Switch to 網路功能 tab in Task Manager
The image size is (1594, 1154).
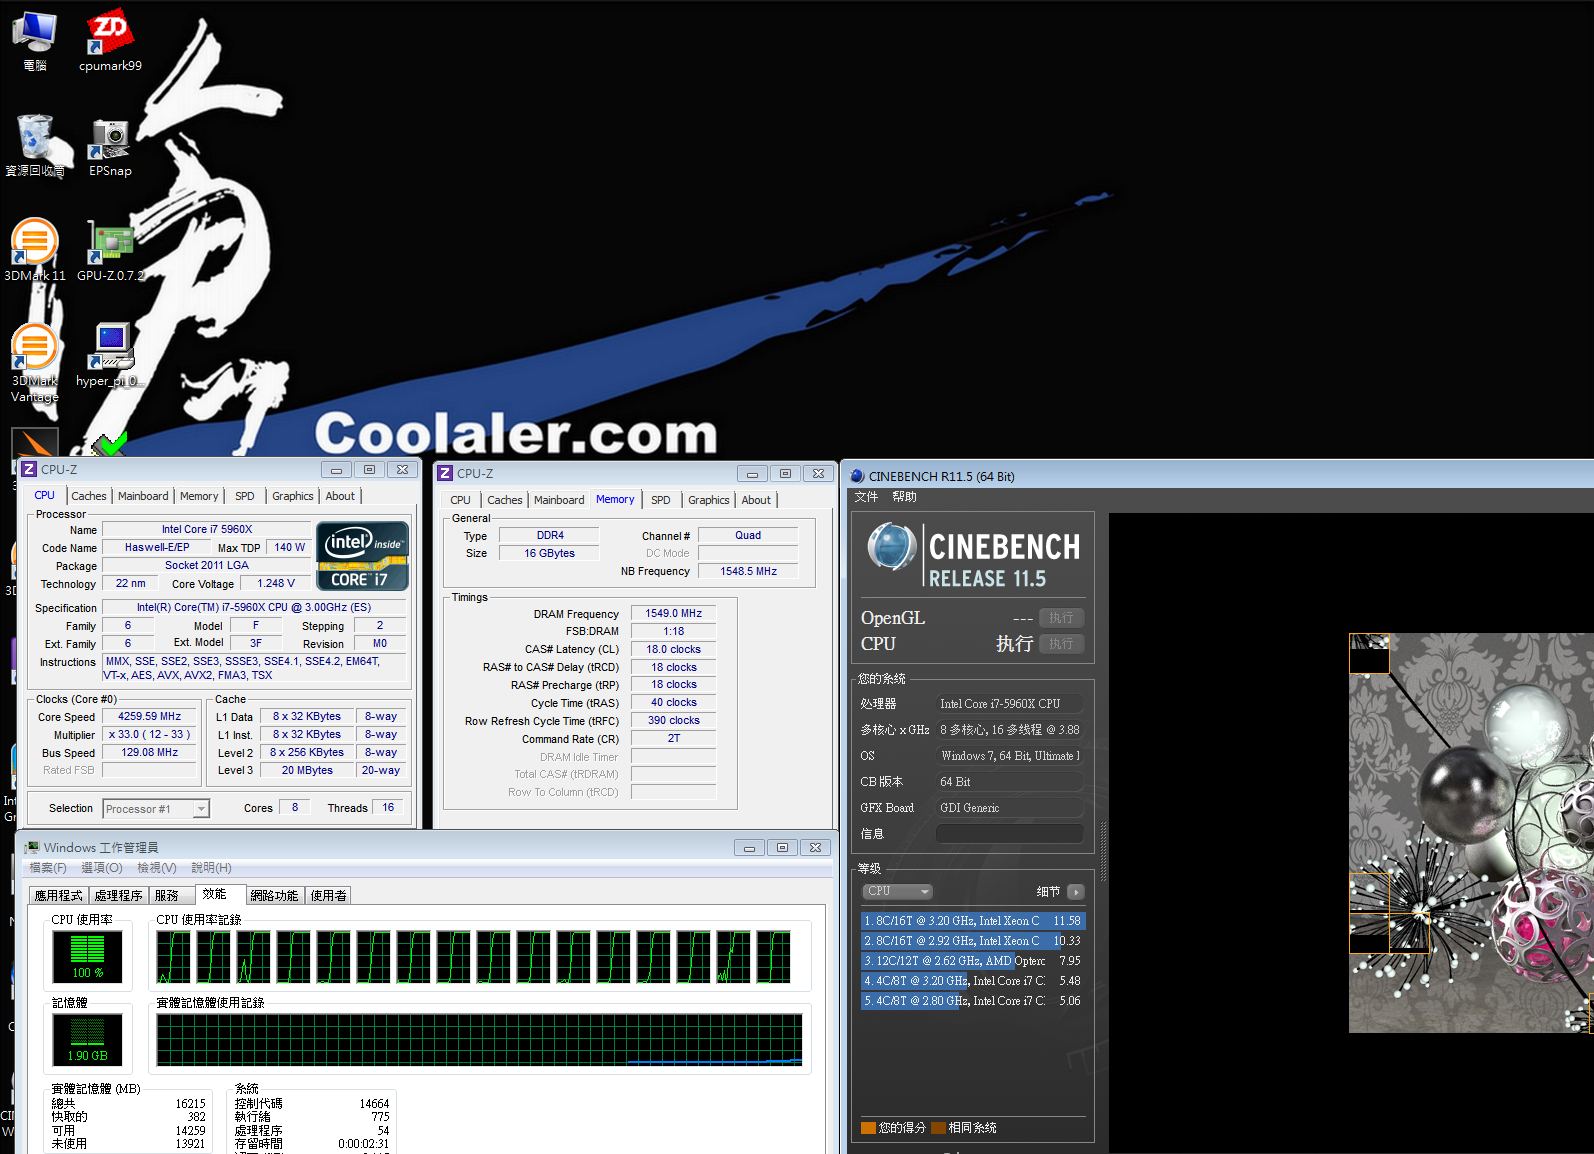click(275, 896)
